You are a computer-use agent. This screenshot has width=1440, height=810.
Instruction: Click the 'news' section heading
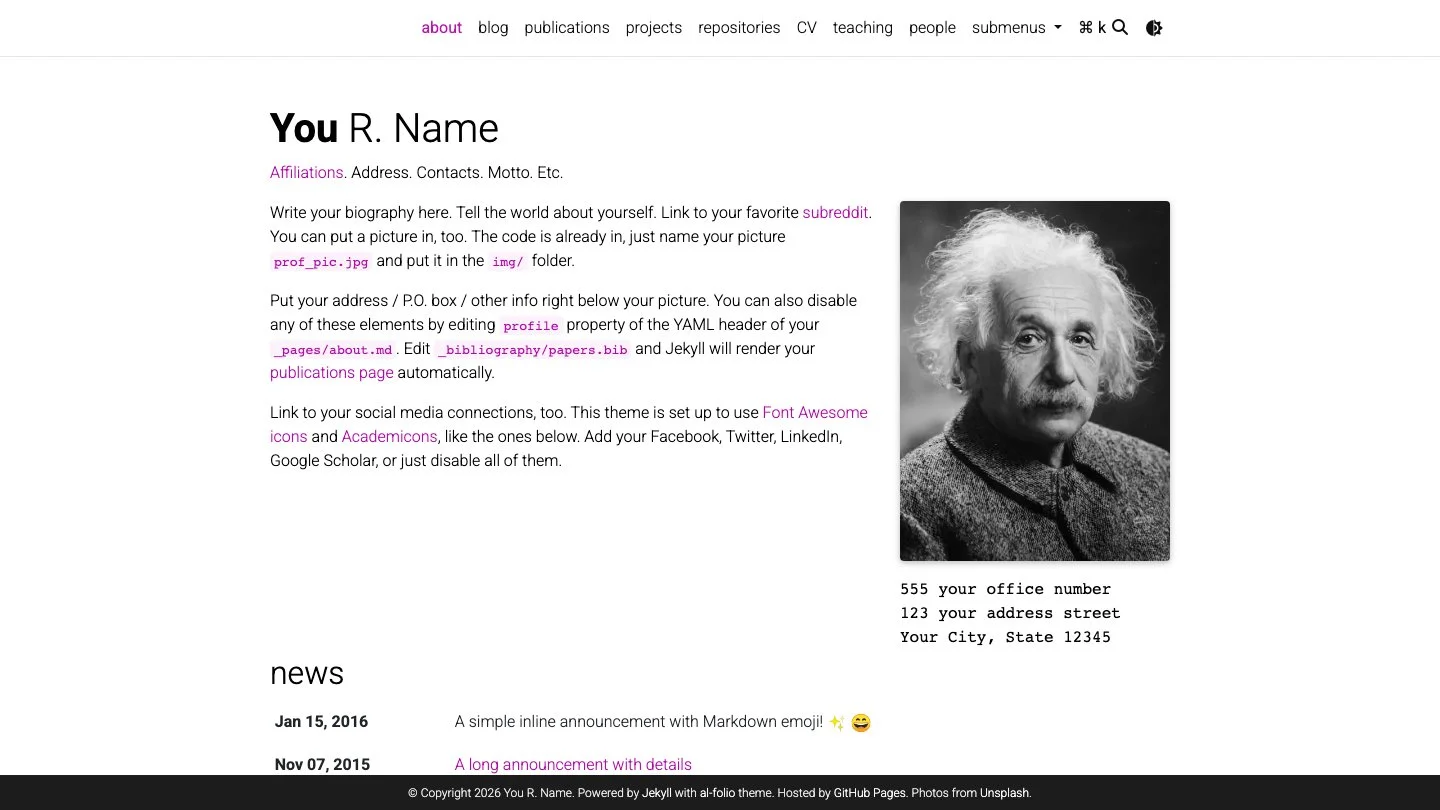pyautogui.click(x=307, y=673)
